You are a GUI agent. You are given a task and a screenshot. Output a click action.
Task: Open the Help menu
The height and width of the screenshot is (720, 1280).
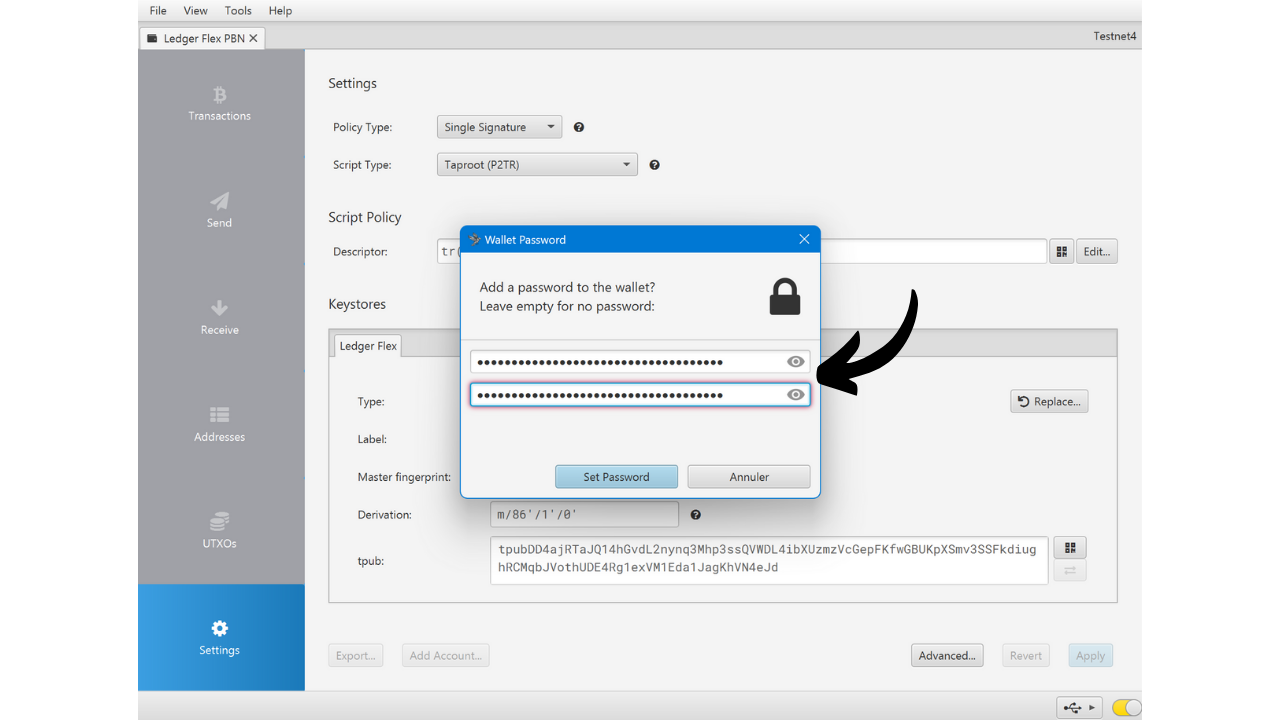(281, 10)
